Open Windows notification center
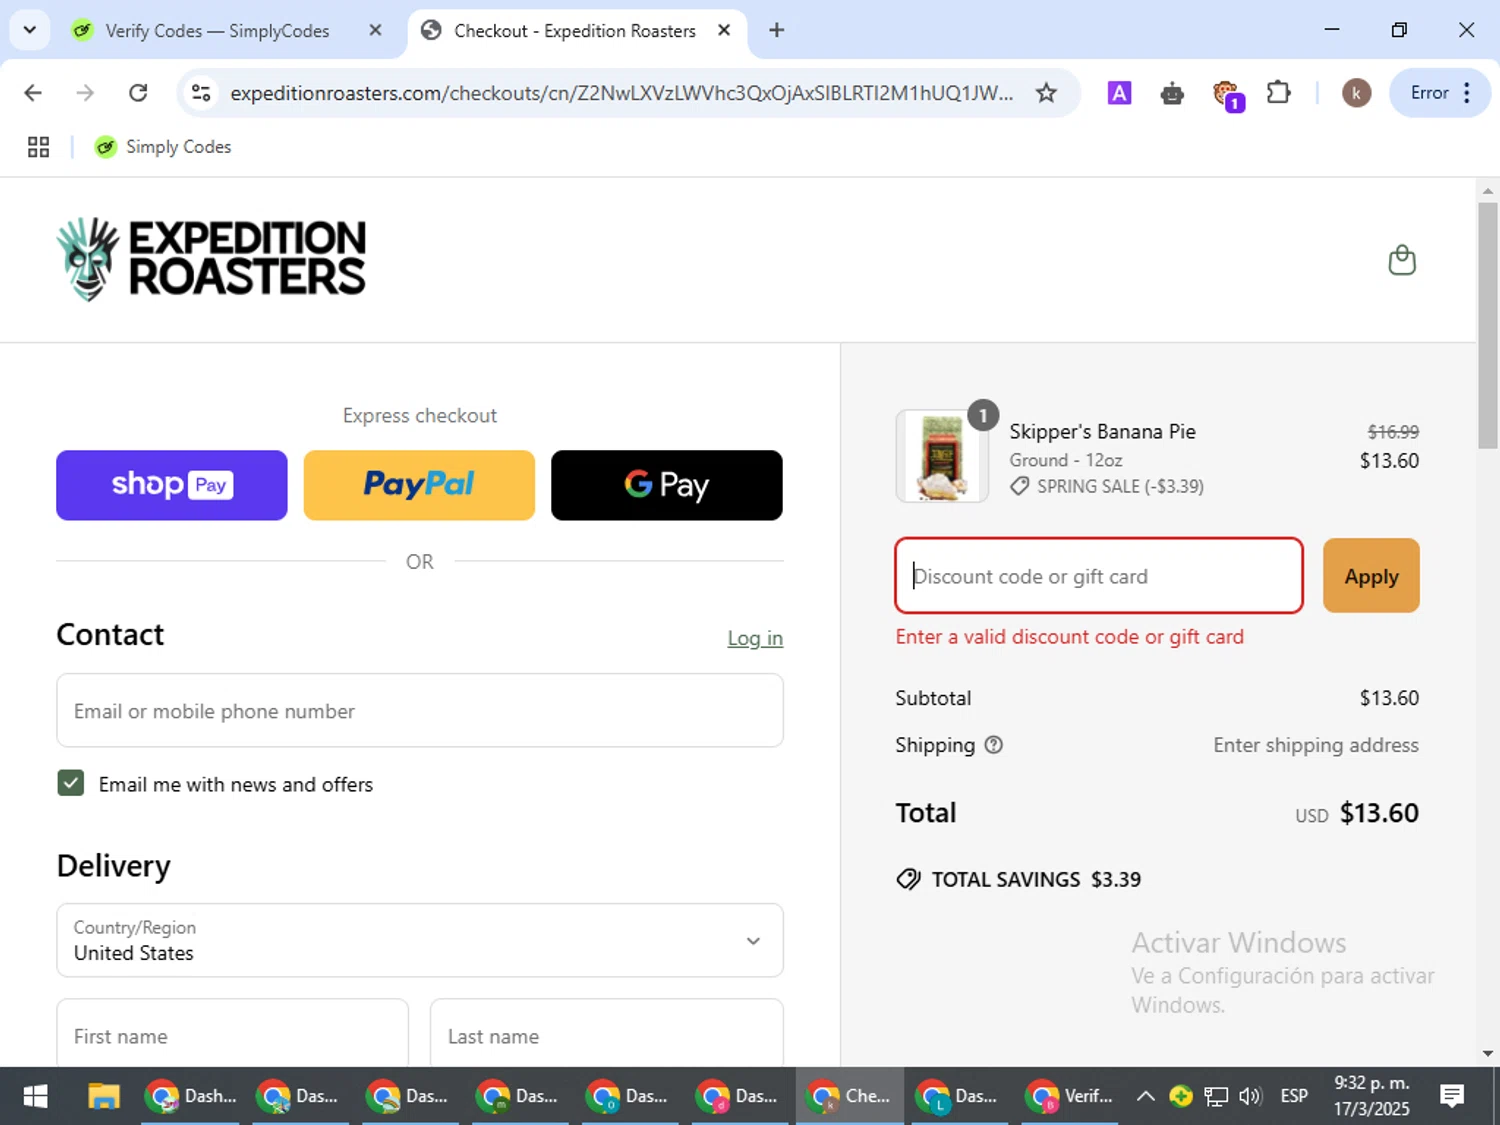The width and height of the screenshot is (1500, 1125). (x=1452, y=1096)
